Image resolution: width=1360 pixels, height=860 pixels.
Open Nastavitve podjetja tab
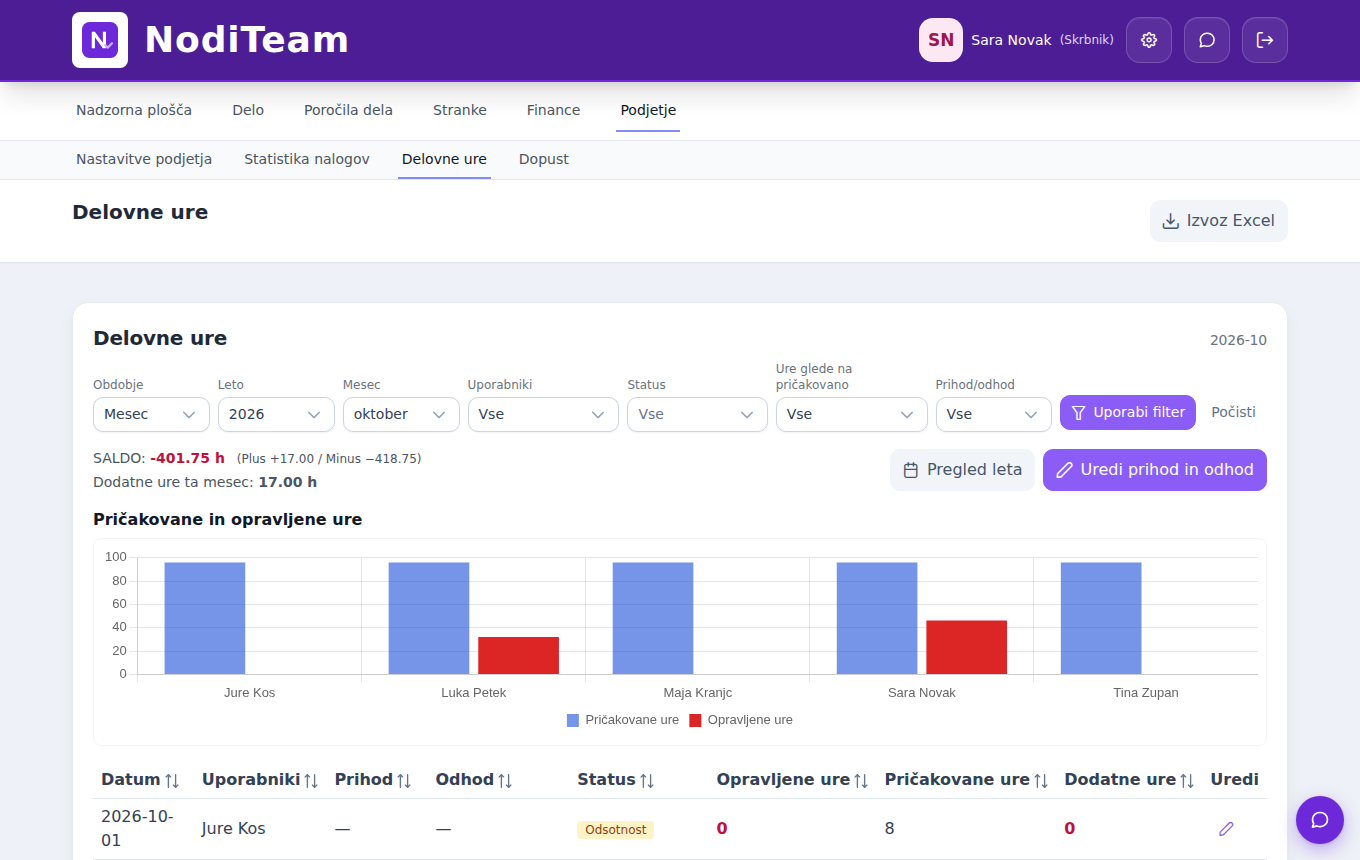pyautogui.click(x=144, y=159)
